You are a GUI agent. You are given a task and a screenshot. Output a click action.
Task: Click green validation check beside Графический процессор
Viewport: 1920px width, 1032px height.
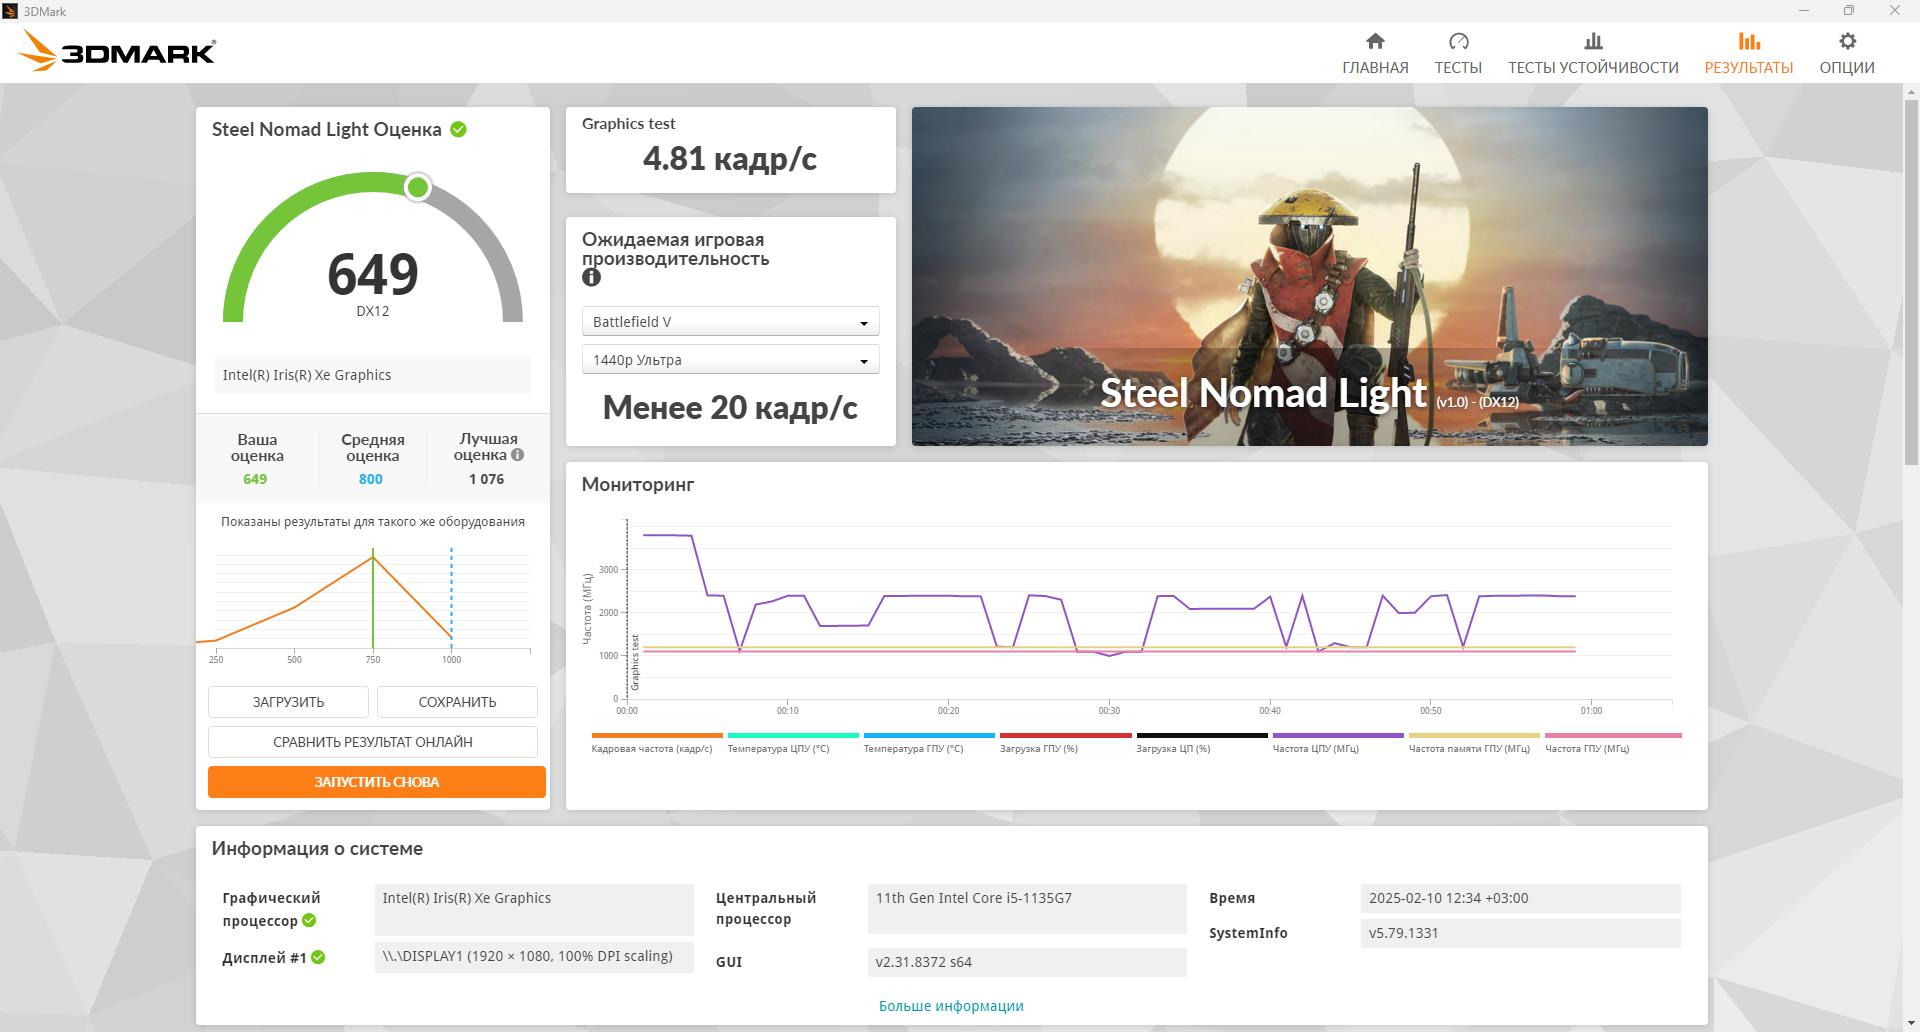pos(309,920)
